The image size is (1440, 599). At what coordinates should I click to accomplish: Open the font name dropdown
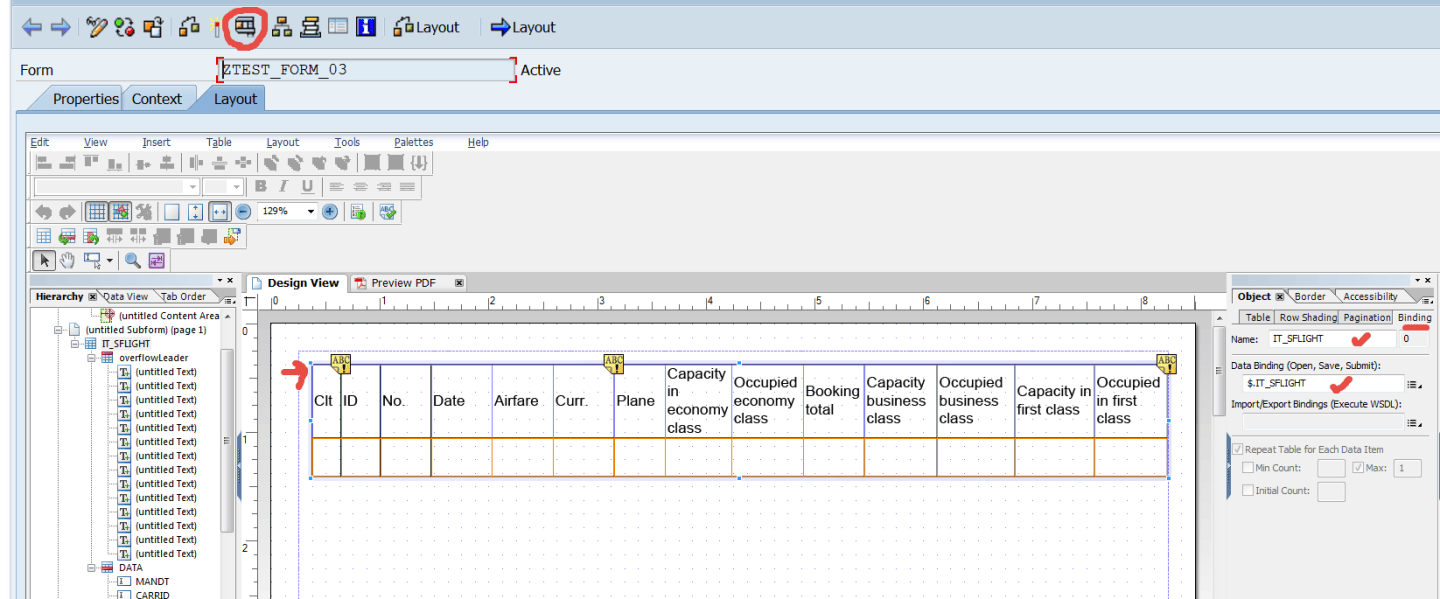192,187
